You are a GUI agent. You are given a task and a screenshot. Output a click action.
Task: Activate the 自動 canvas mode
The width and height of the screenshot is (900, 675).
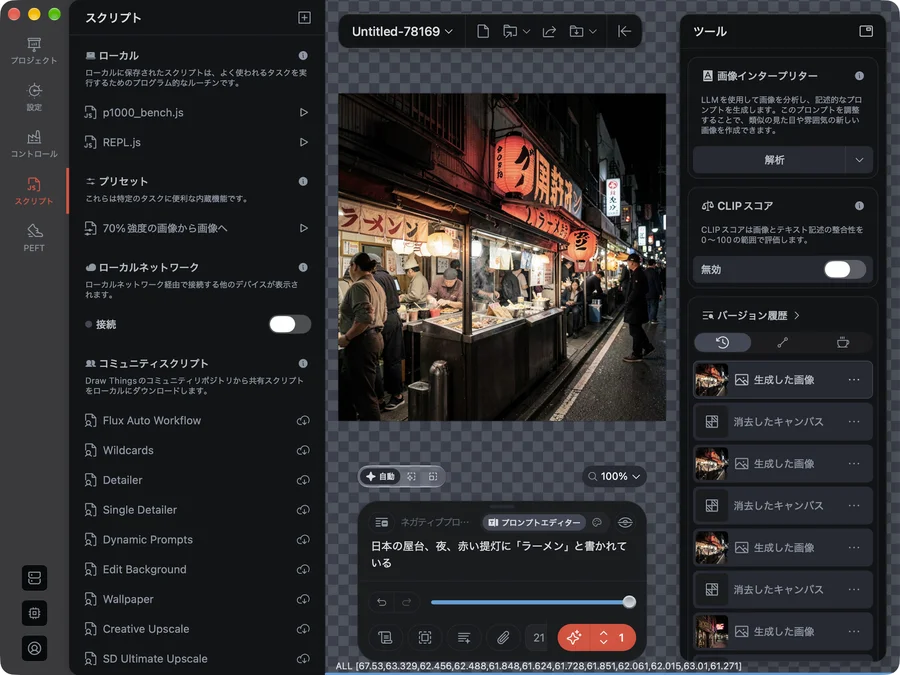[x=381, y=476]
